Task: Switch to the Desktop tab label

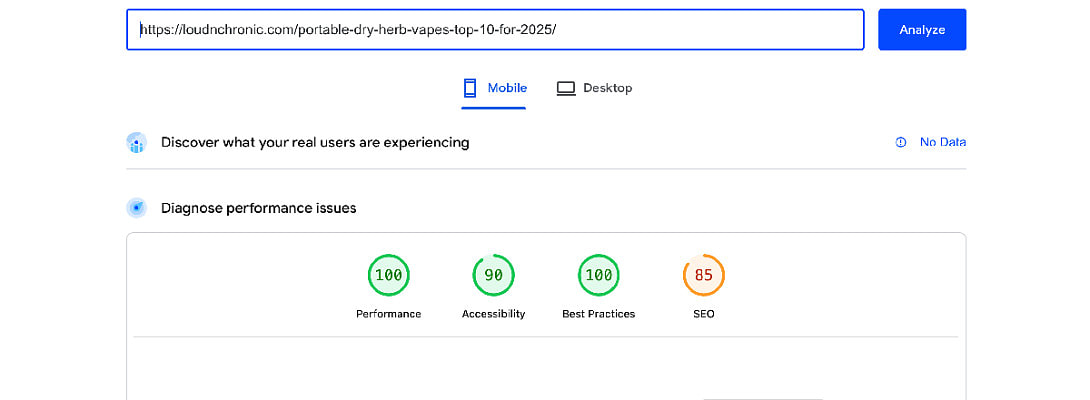Action: coord(607,88)
